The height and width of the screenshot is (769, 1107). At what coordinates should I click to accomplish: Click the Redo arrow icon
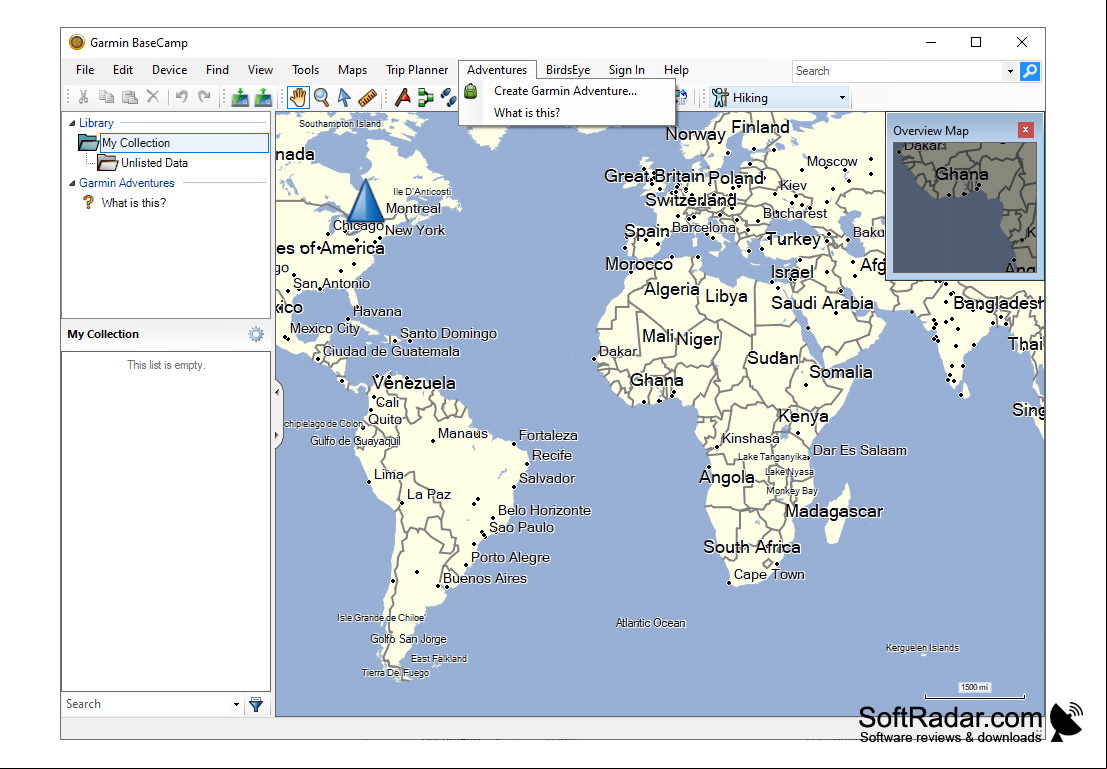[x=205, y=97]
